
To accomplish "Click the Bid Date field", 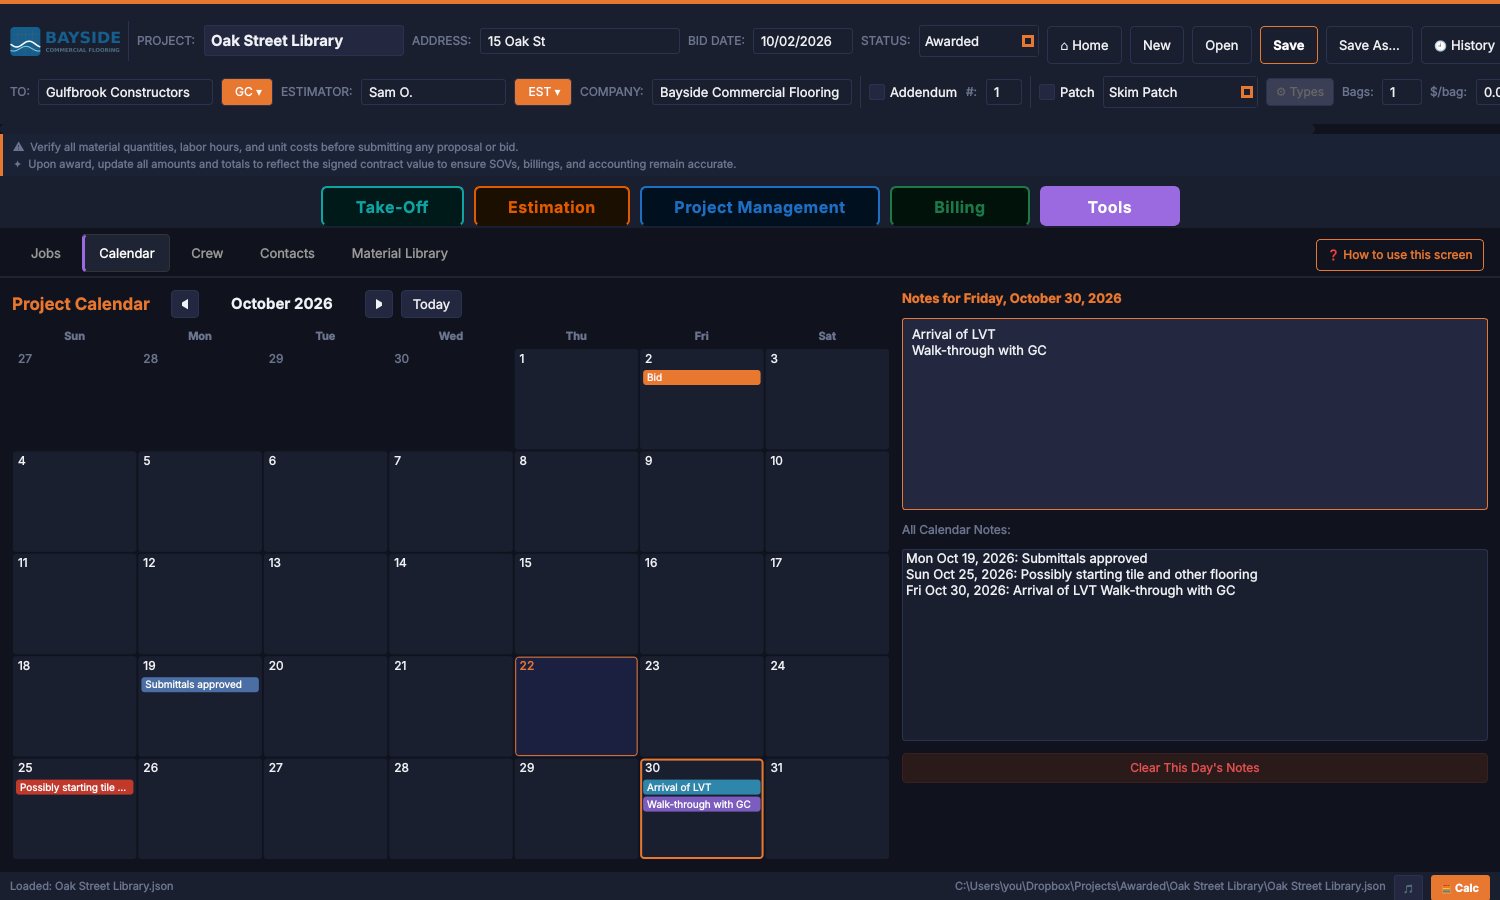I will pos(802,41).
